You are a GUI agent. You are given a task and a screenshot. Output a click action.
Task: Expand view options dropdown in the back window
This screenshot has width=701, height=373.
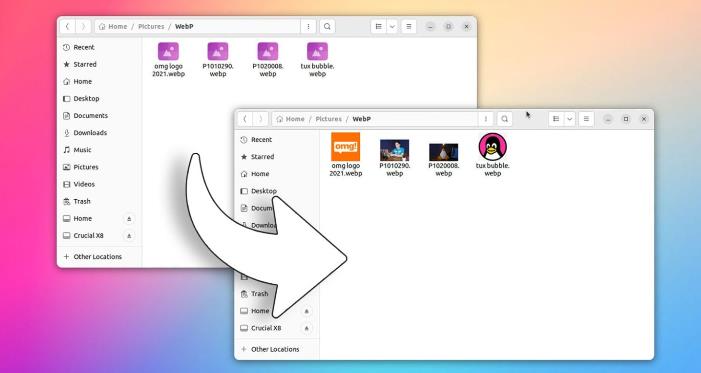[x=392, y=26]
